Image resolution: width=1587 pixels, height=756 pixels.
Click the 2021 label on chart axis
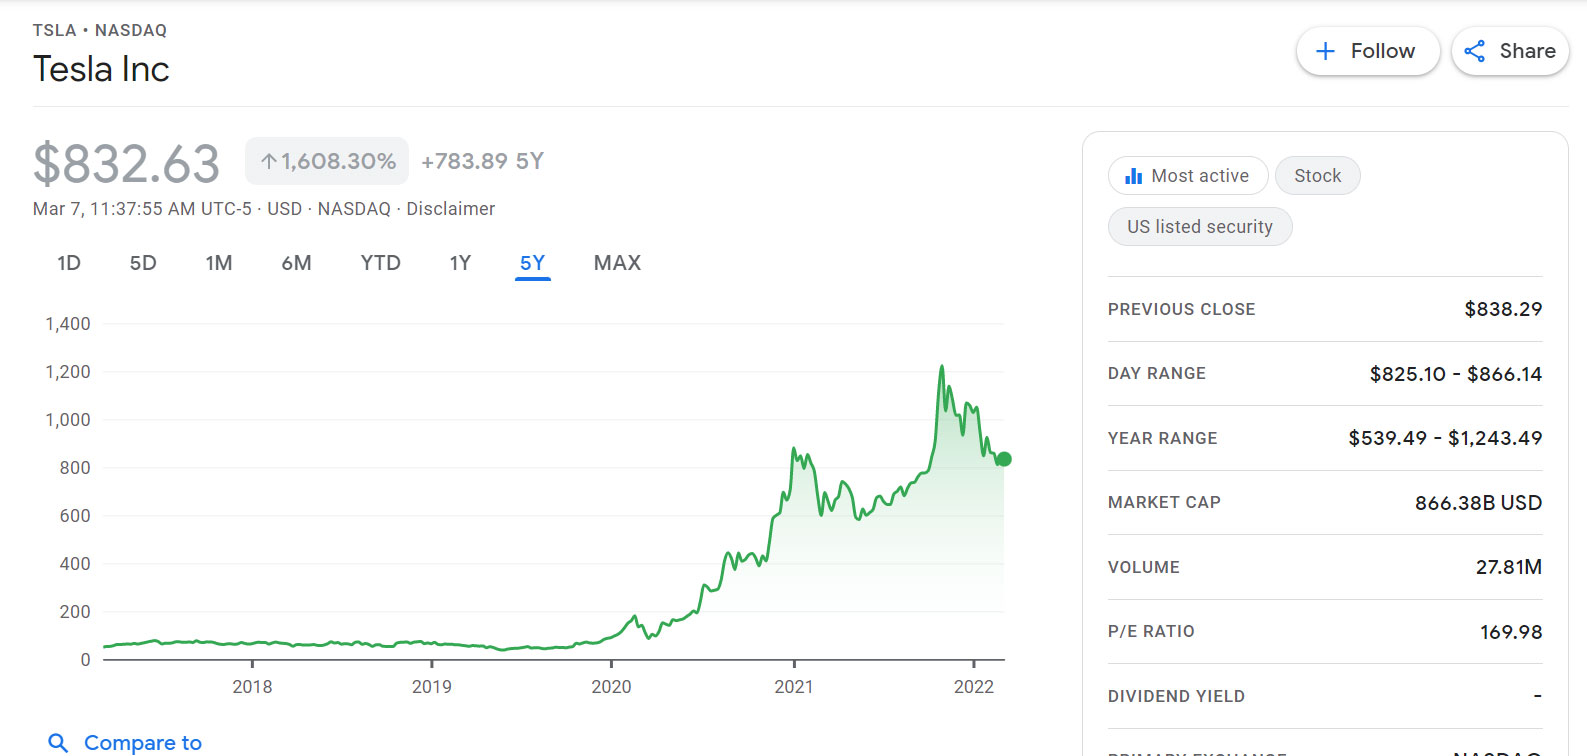(793, 687)
